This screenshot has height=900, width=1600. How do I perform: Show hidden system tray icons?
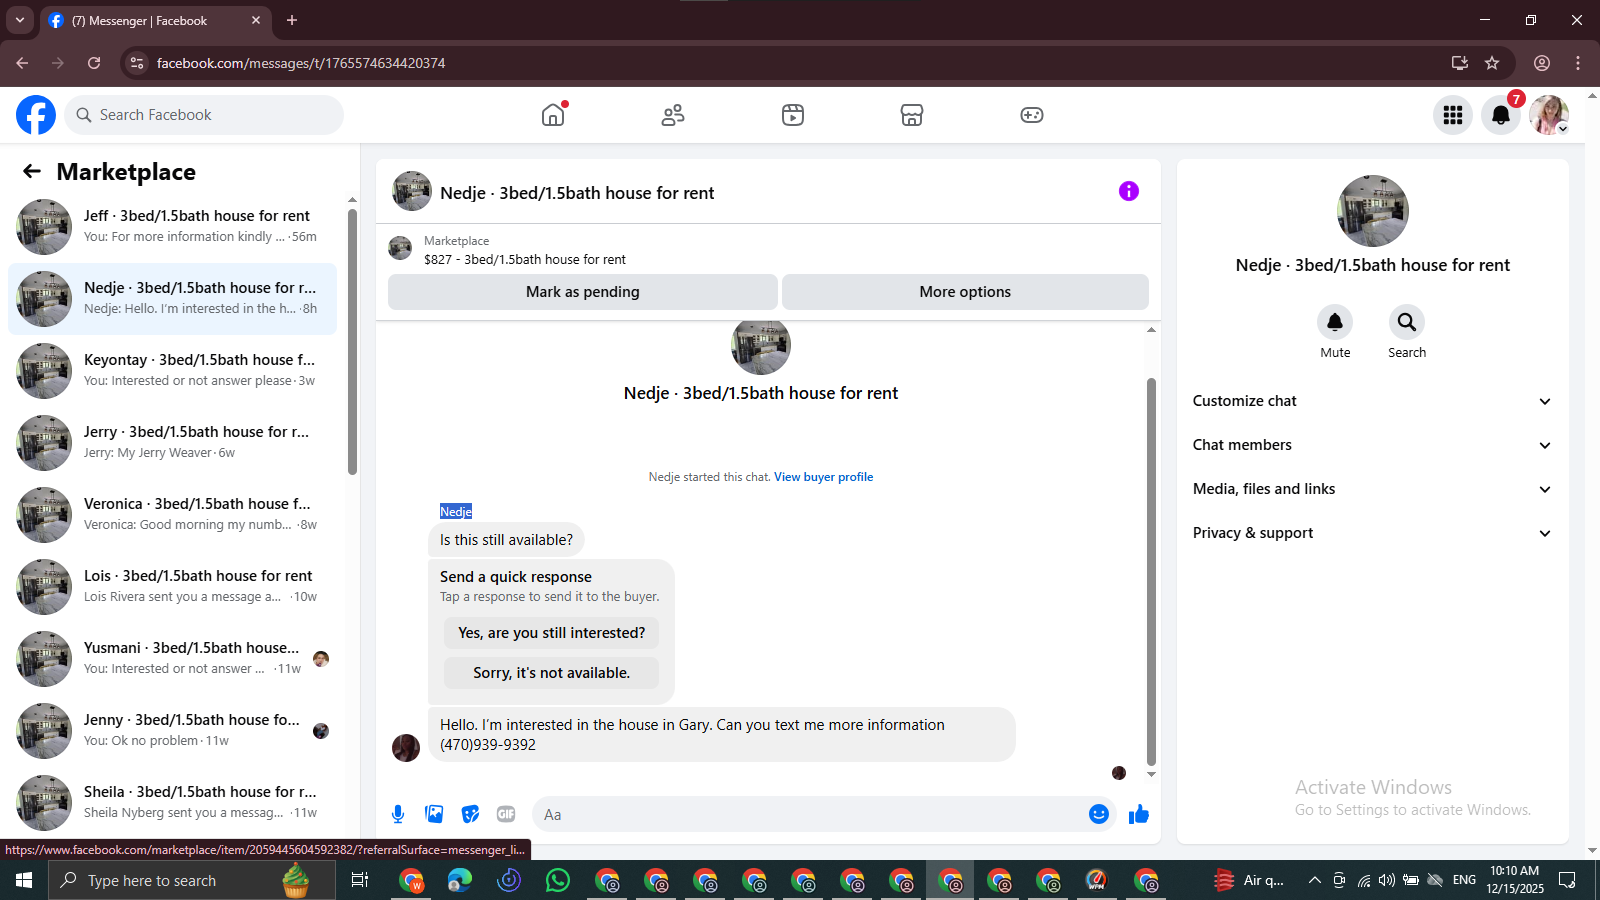coord(1314,880)
